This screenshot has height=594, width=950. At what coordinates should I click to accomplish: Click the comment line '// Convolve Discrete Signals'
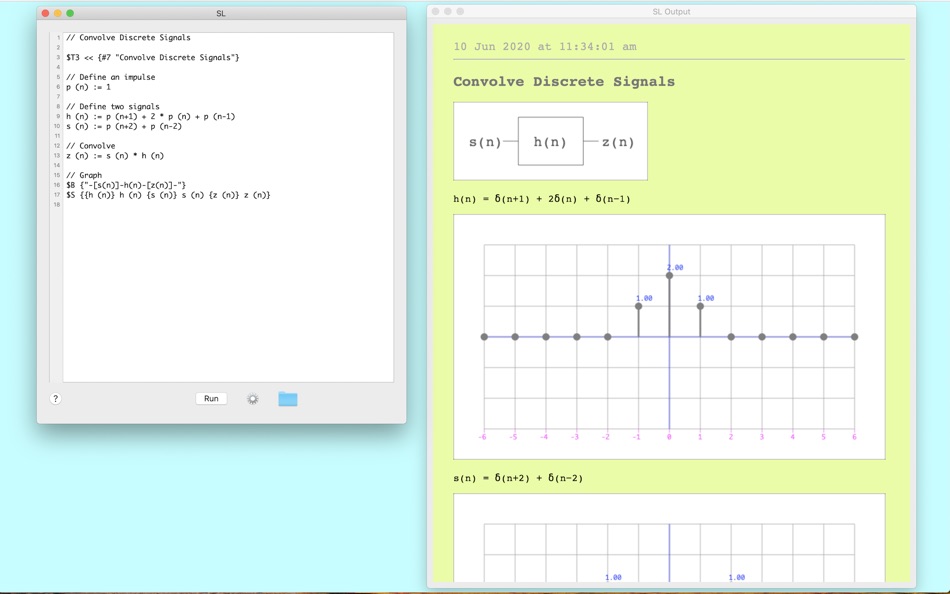[x=128, y=38]
